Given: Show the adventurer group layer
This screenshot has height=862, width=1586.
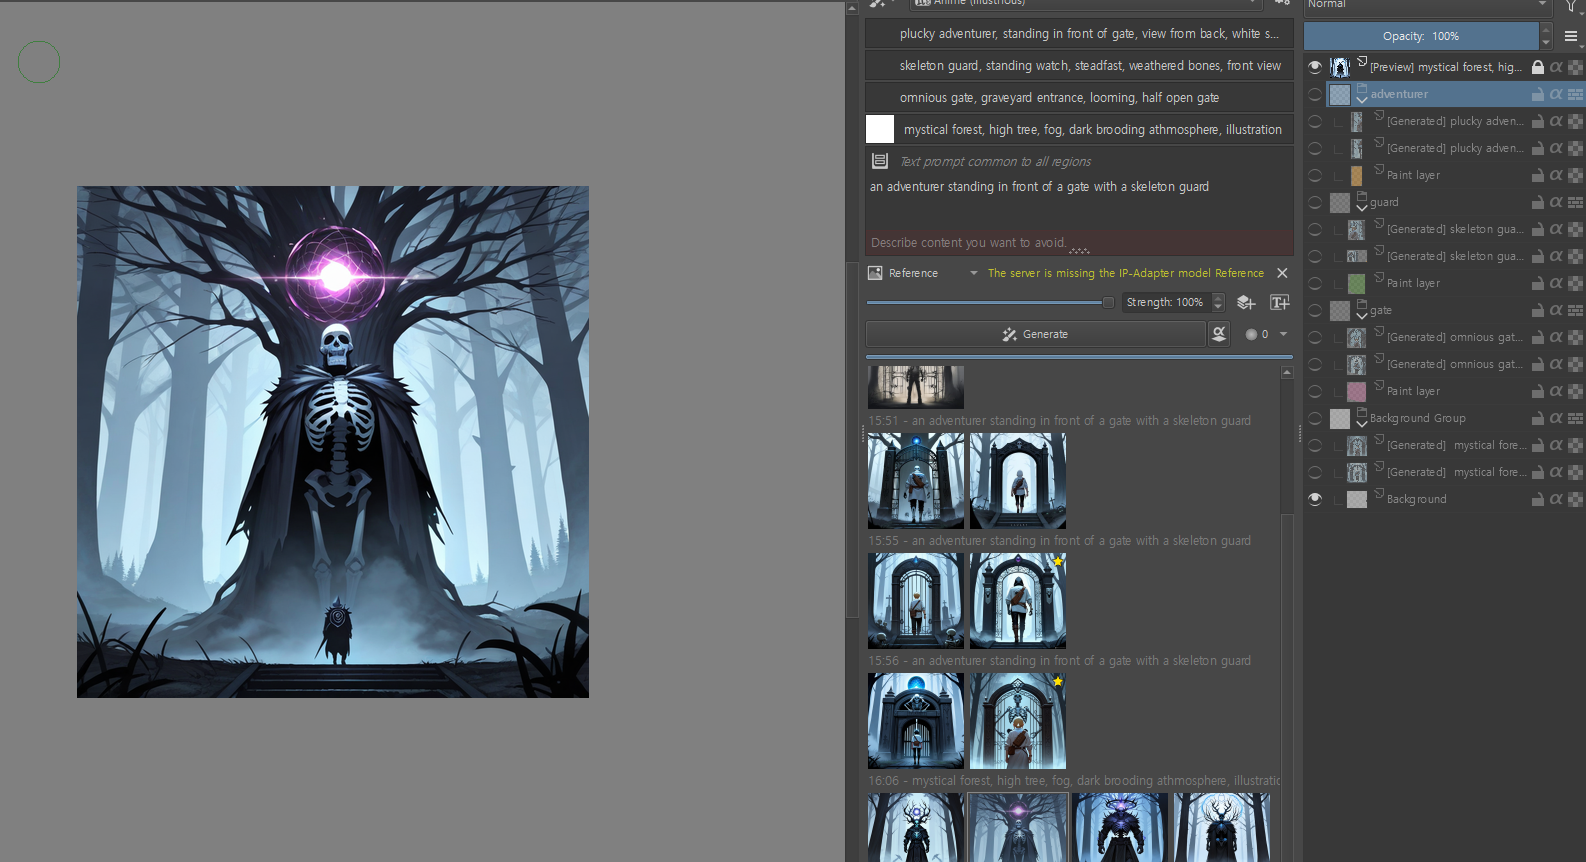Looking at the screenshot, I should tap(1315, 94).
